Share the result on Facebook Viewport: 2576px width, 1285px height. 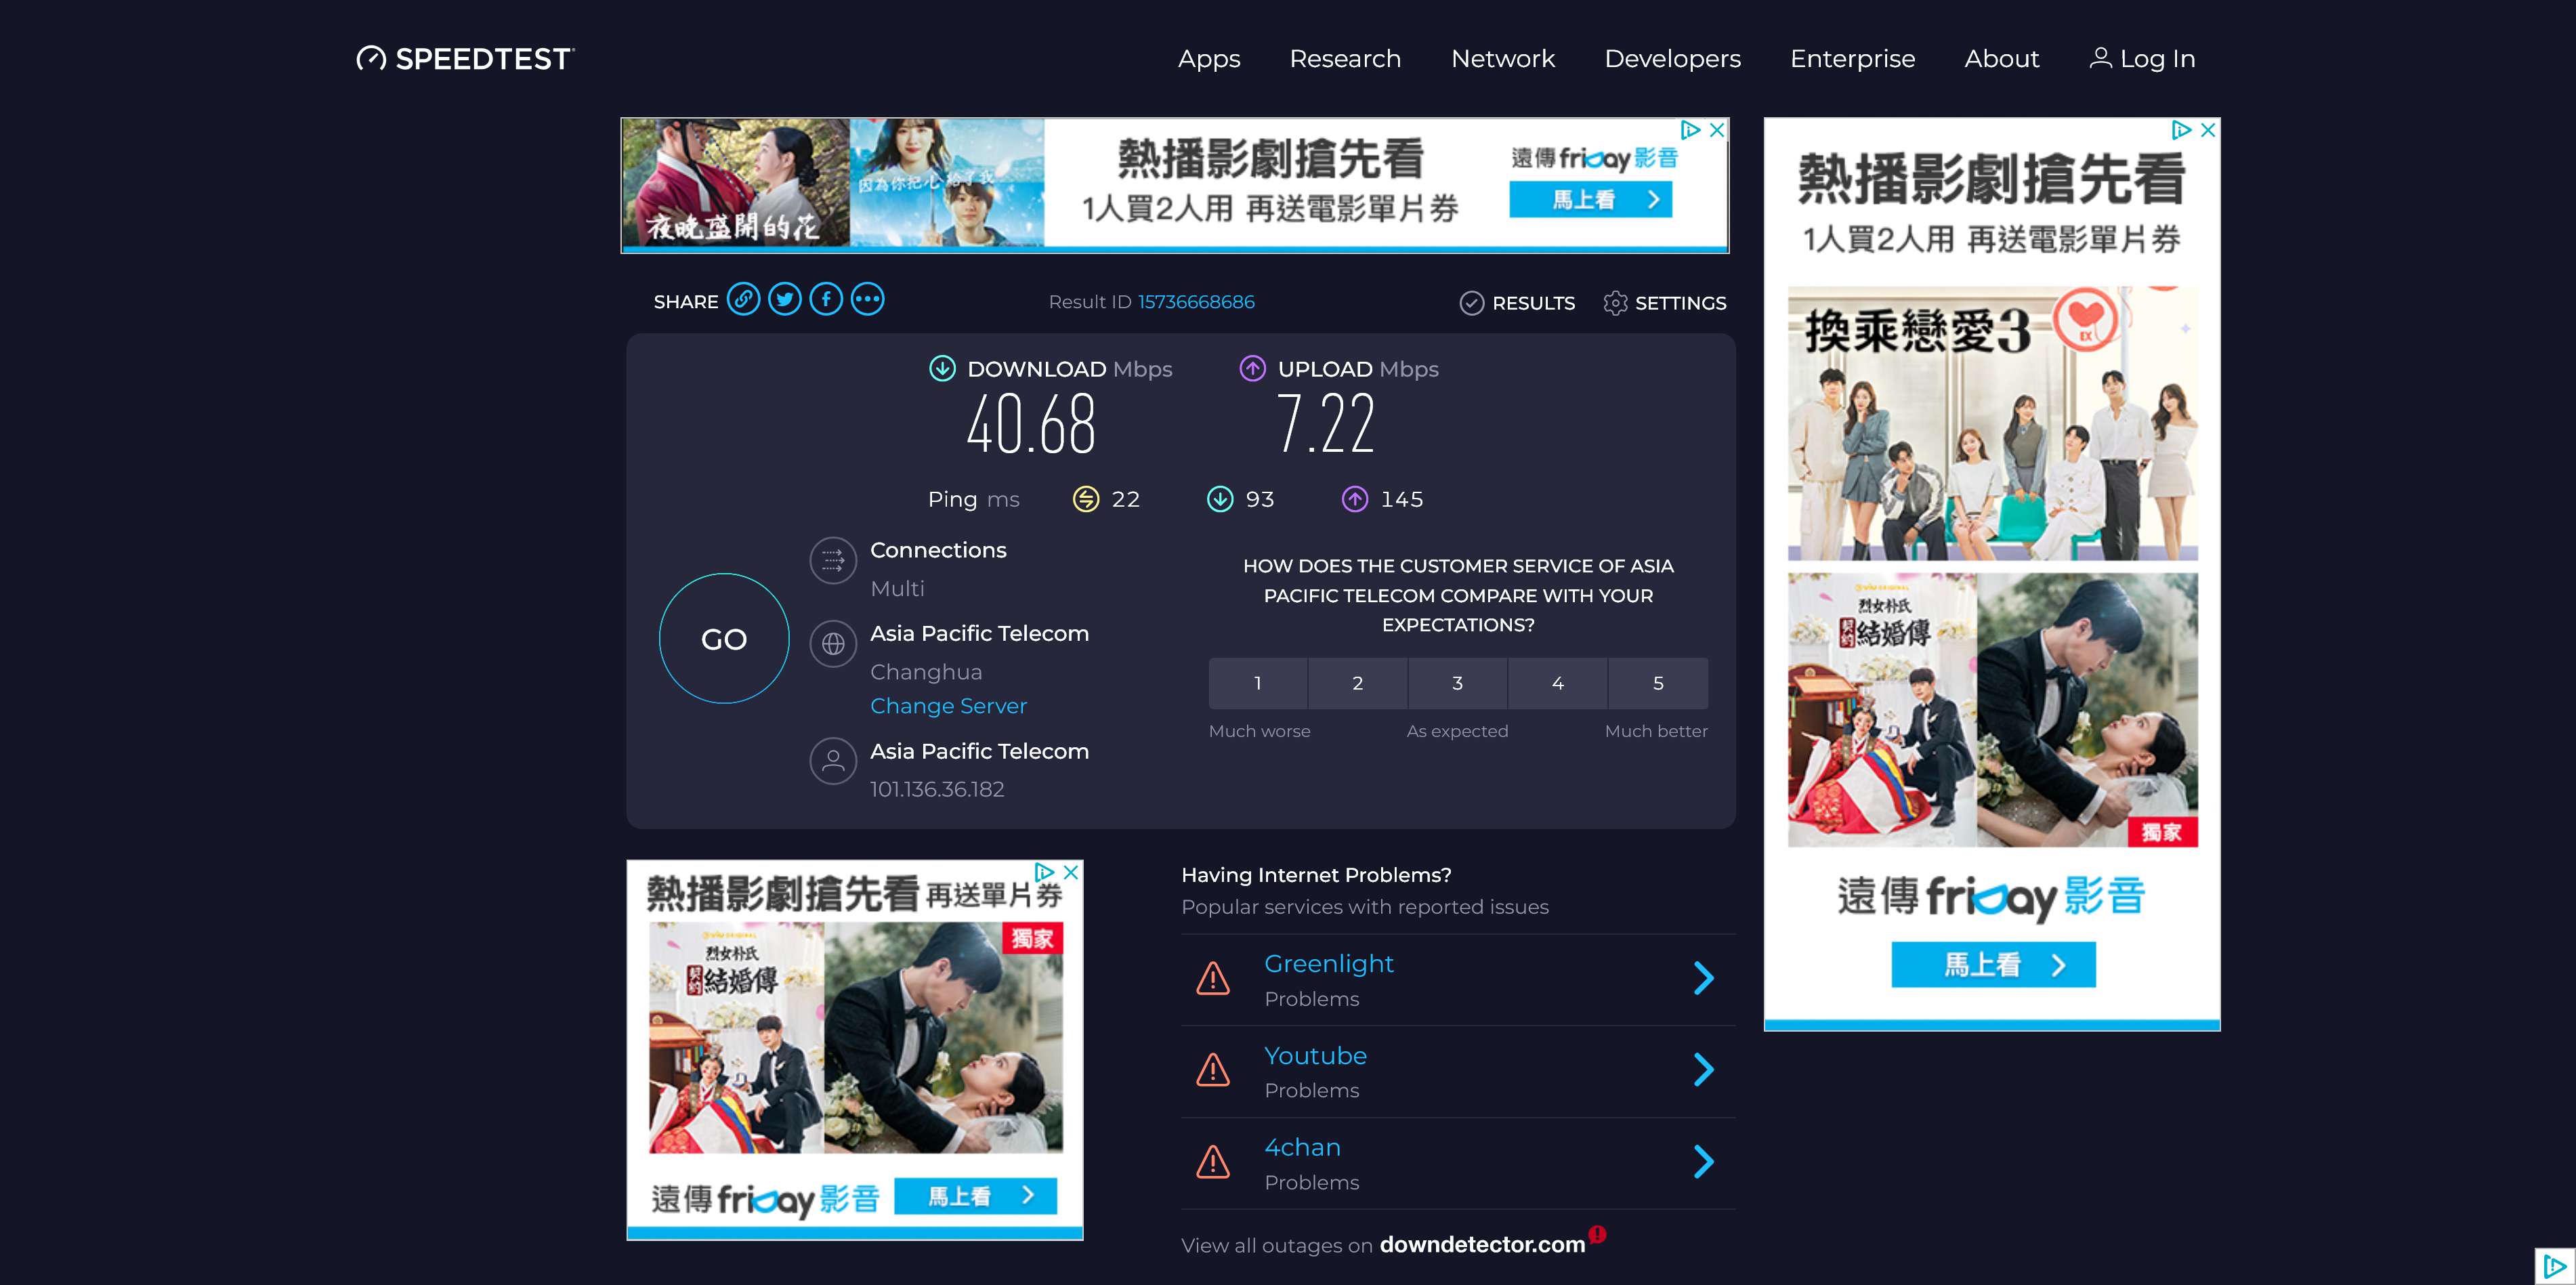(826, 299)
